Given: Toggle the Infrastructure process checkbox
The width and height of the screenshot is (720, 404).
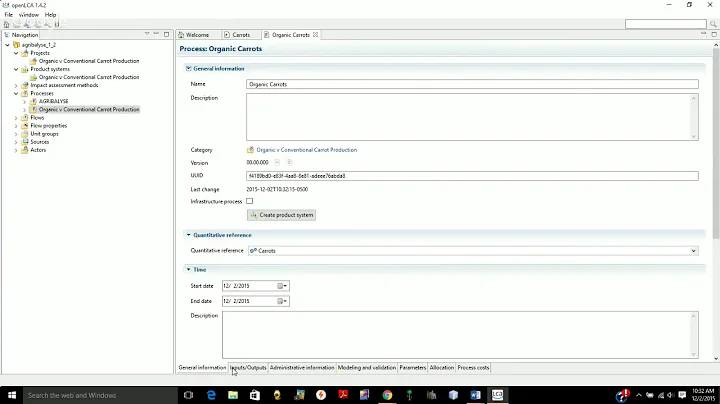Looking at the screenshot, I should coord(249,201).
